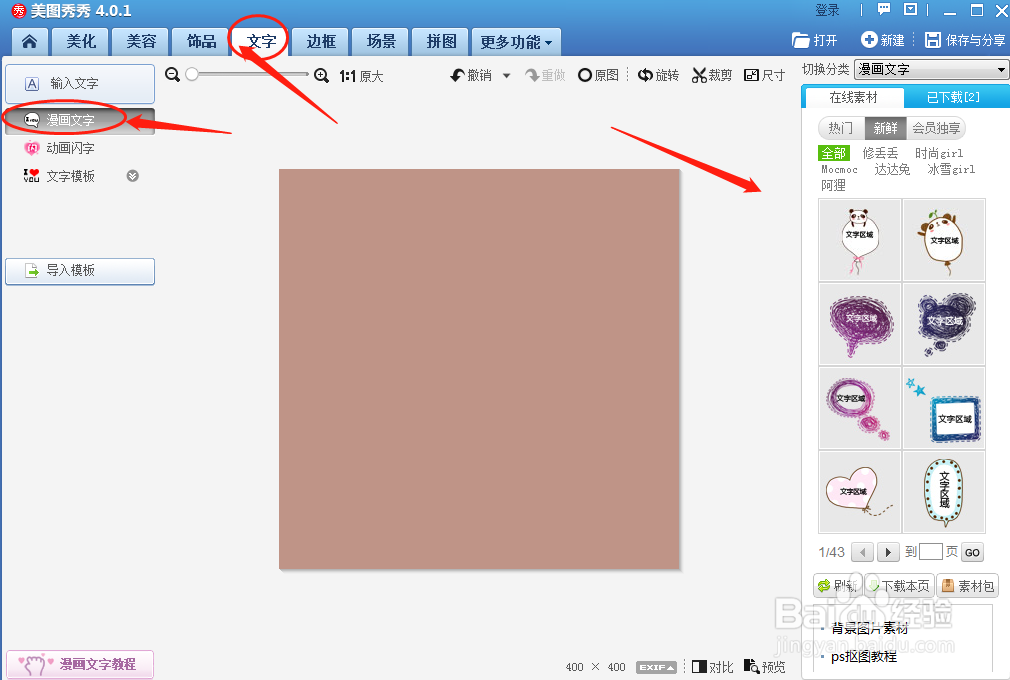Click the 旋转 rotate icon
The width and height of the screenshot is (1010, 680).
pos(645,75)
